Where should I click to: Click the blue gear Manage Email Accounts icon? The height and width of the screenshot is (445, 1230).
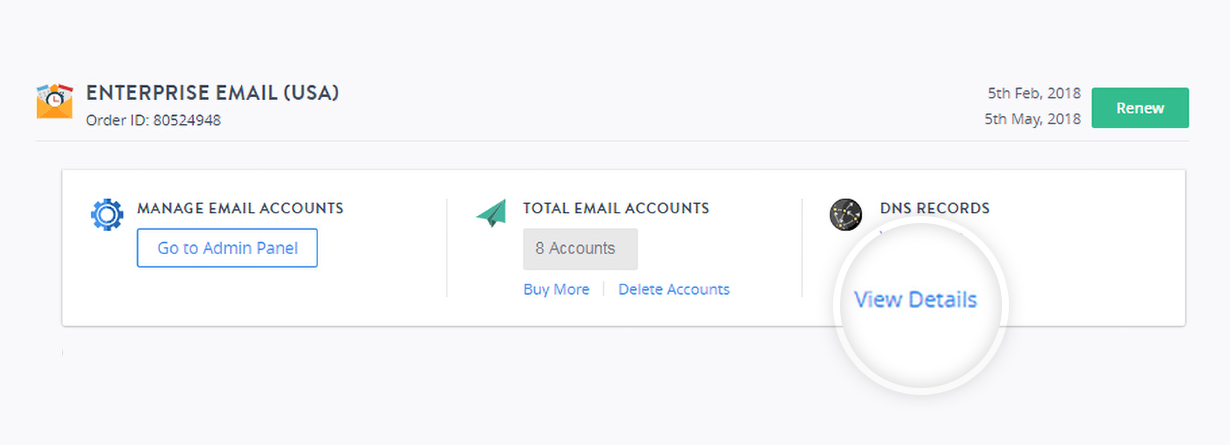[x=107, y=215]
